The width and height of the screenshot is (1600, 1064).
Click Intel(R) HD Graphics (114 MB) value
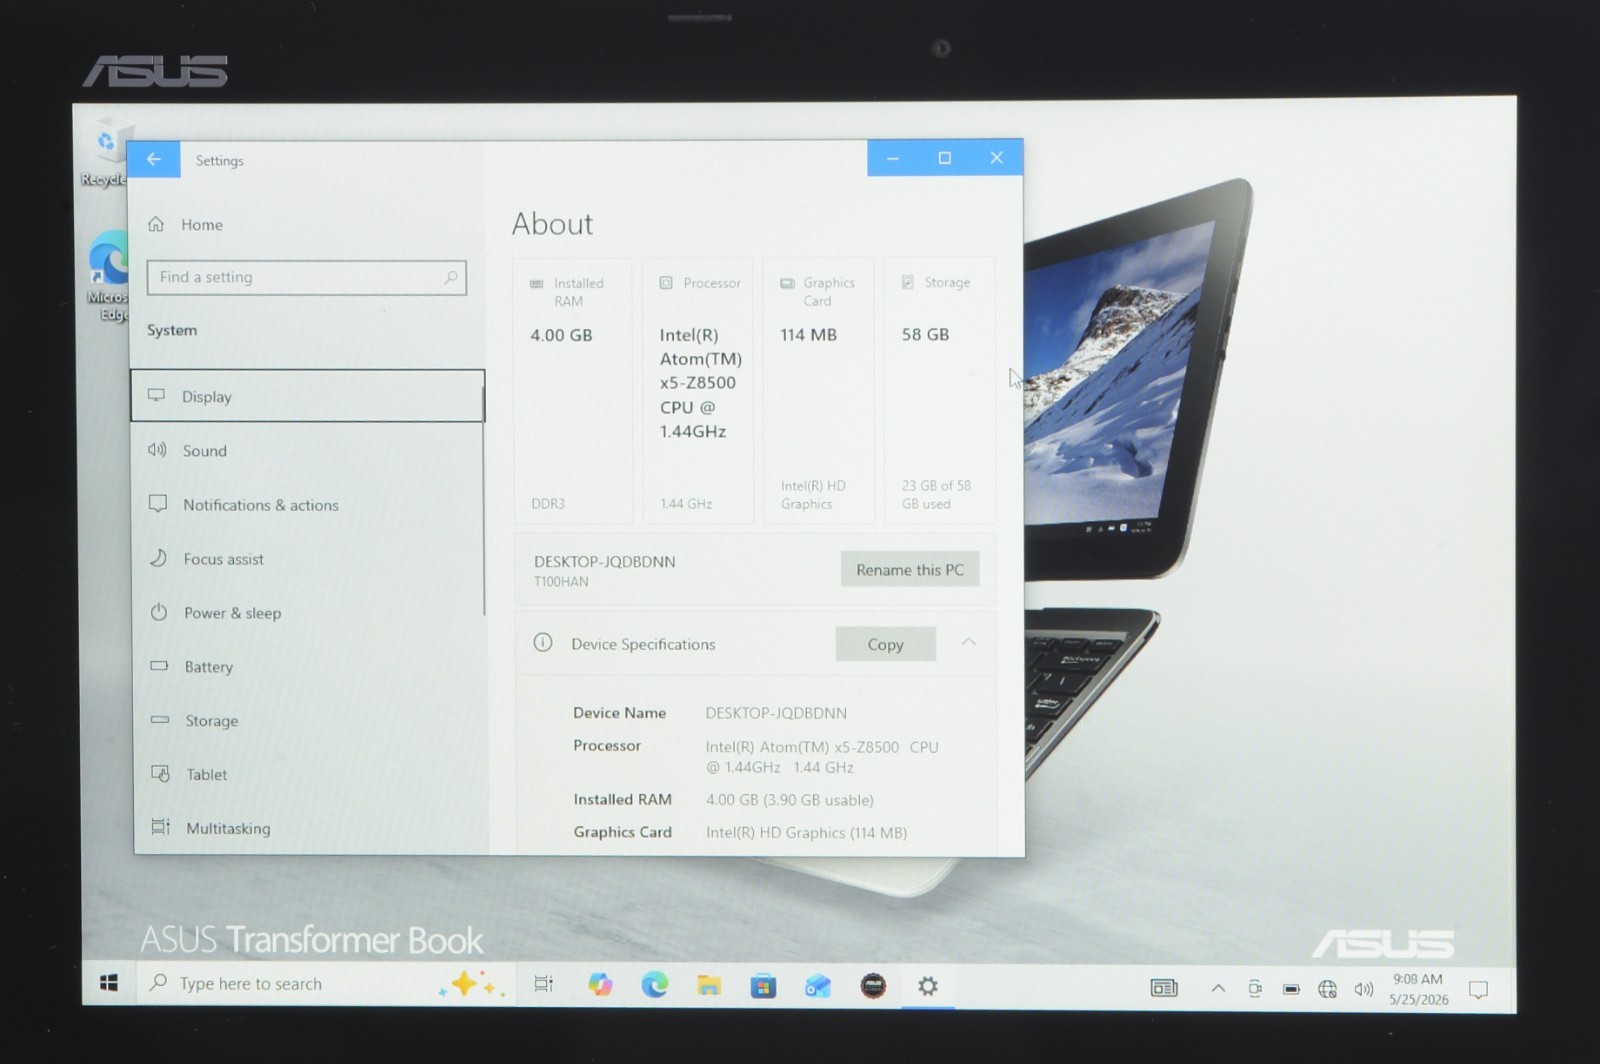click(x=806, y=832)
